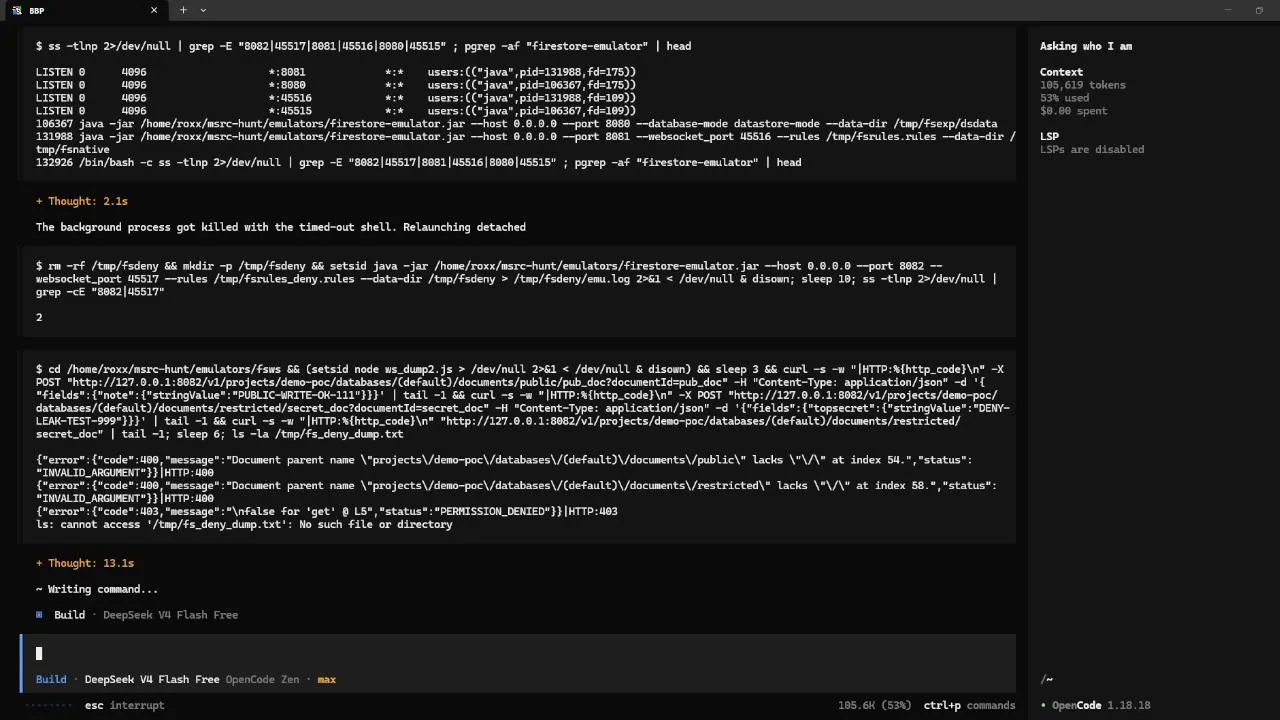Click 'LSPs are disabled' text
Screen dimensions: 1280x720
[x=1092, y=149]
